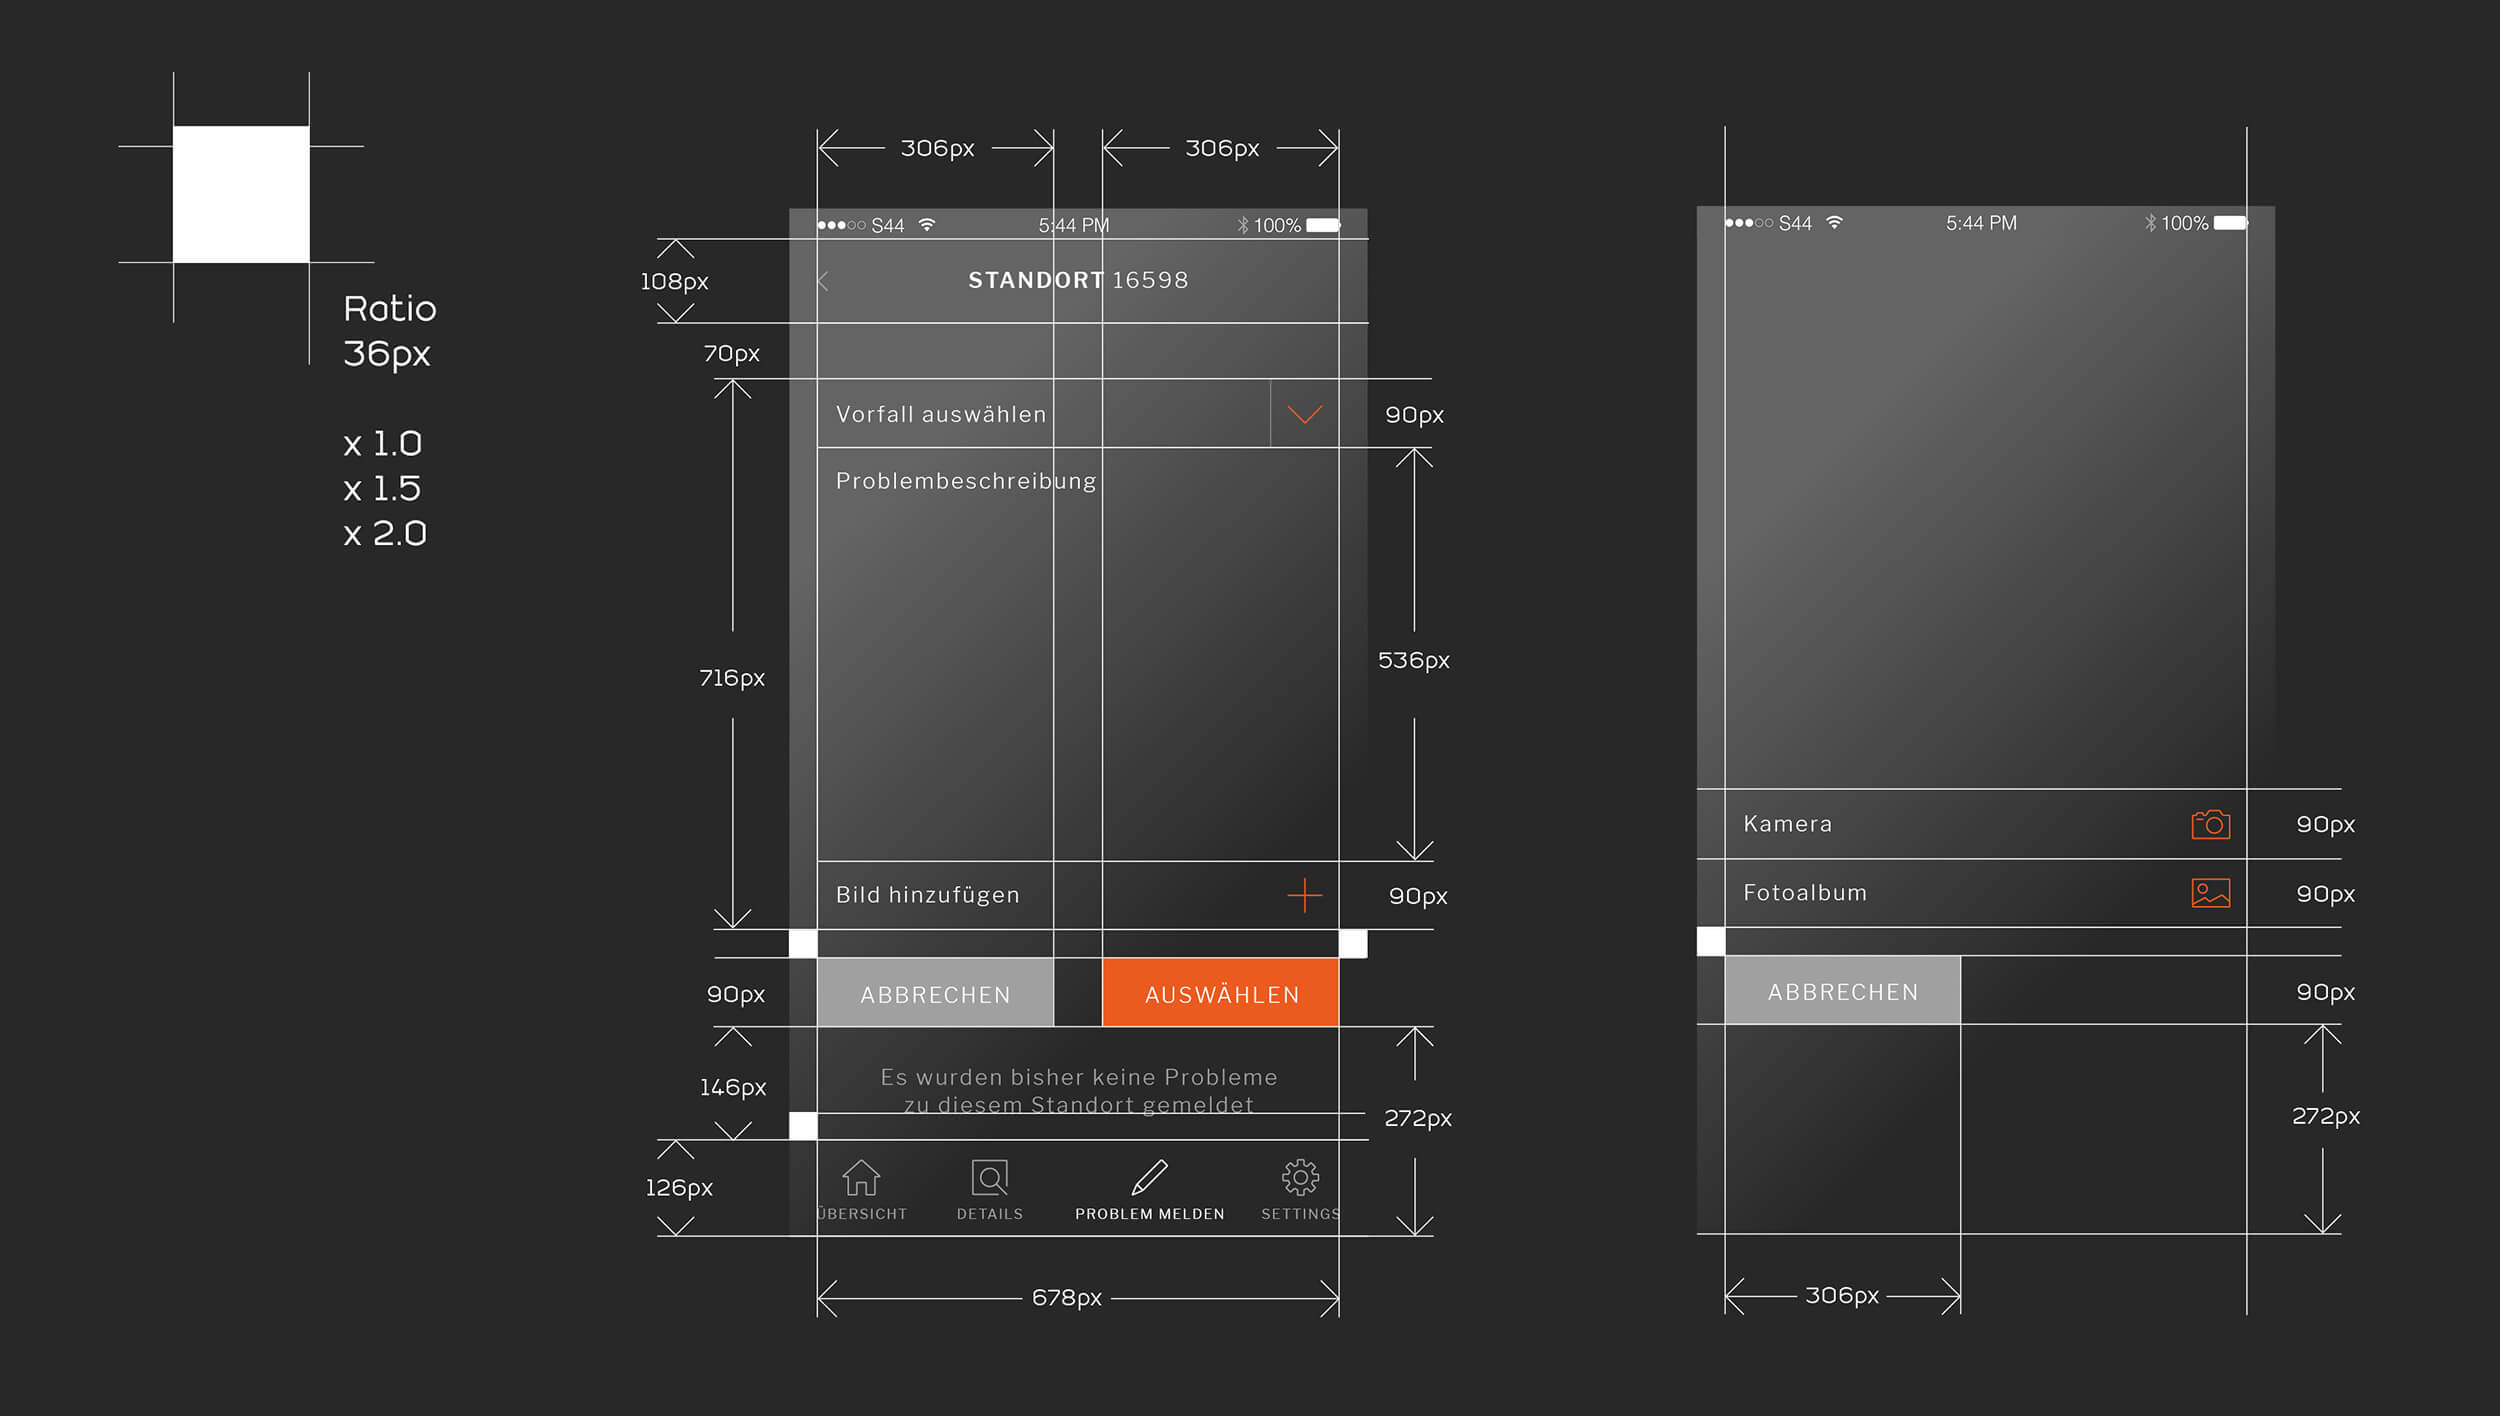Click the 'Ratio' heading text
2500x1416 pixels.
point(390,308)
